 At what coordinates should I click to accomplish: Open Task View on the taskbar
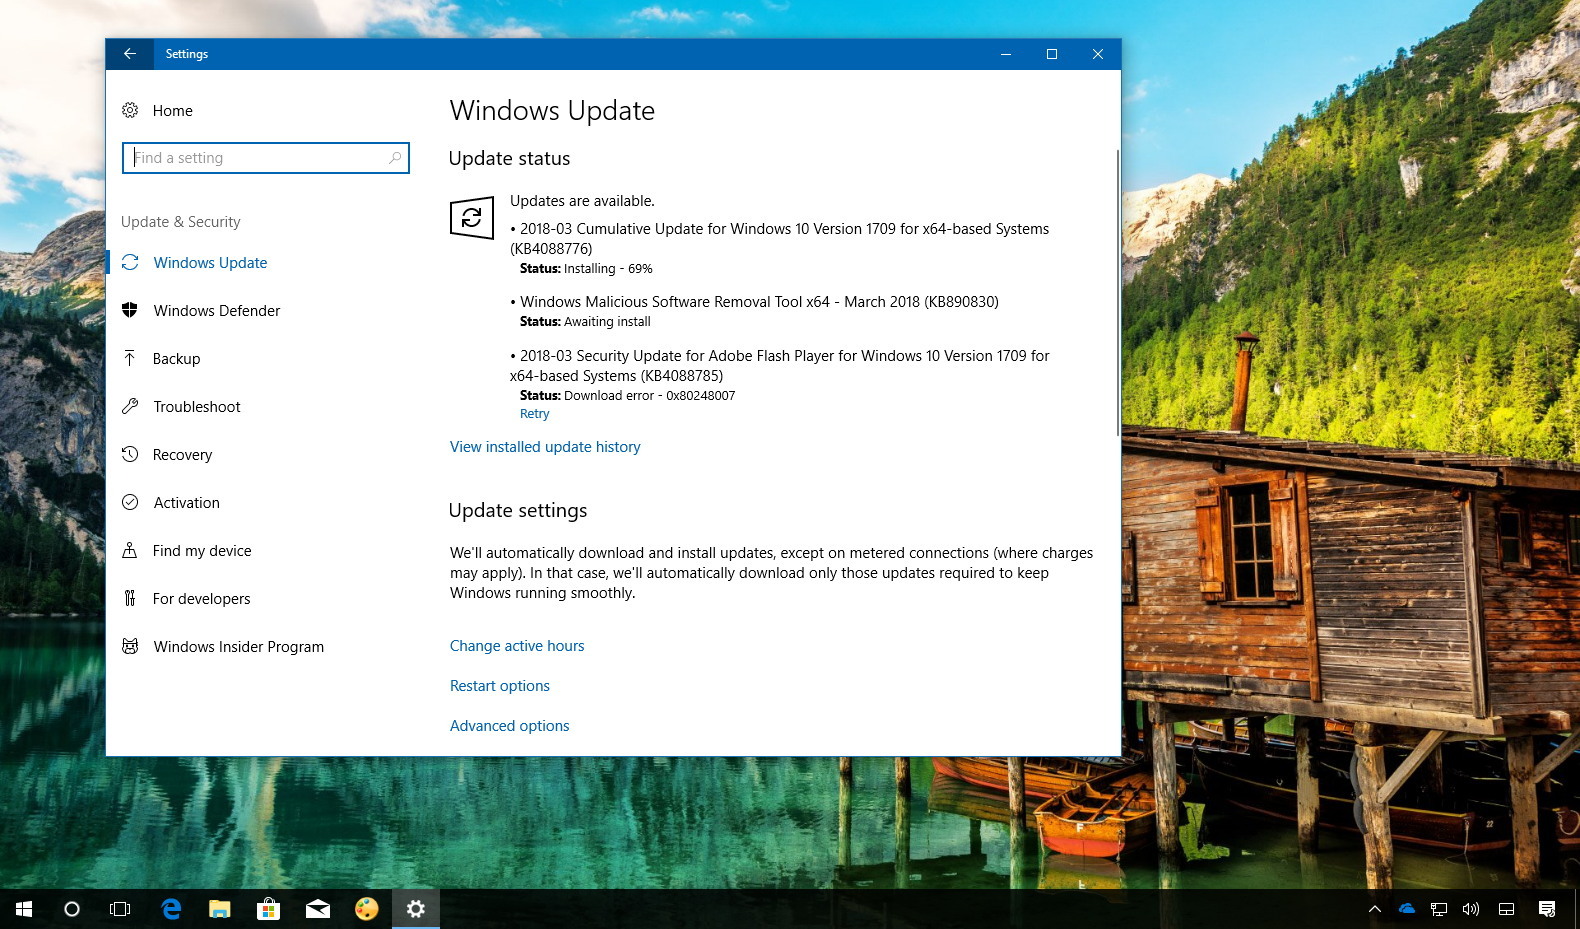(120, 909)
